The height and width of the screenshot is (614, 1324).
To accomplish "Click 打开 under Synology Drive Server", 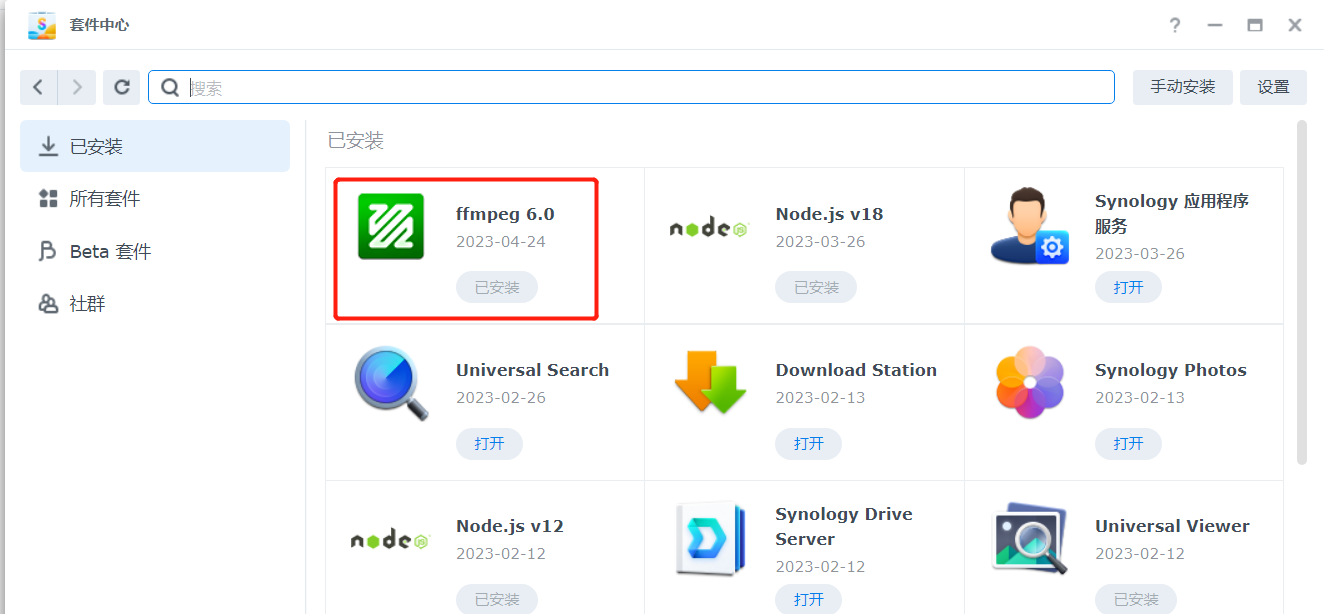I will pyautogui.click(x=808, y=599).
